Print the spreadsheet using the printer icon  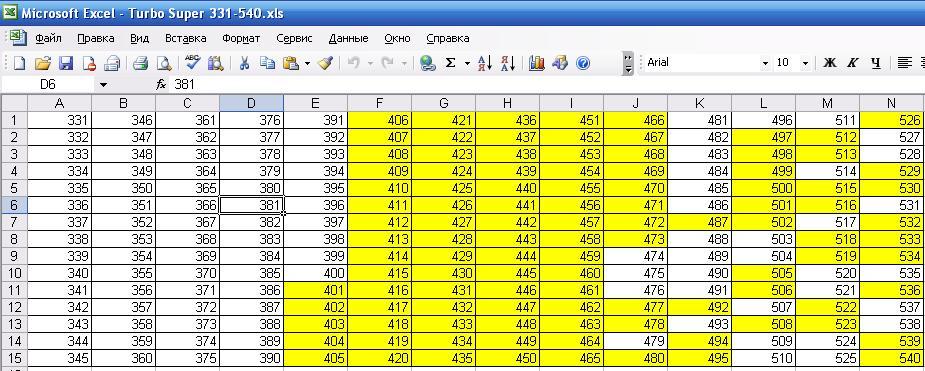[140, 63]
